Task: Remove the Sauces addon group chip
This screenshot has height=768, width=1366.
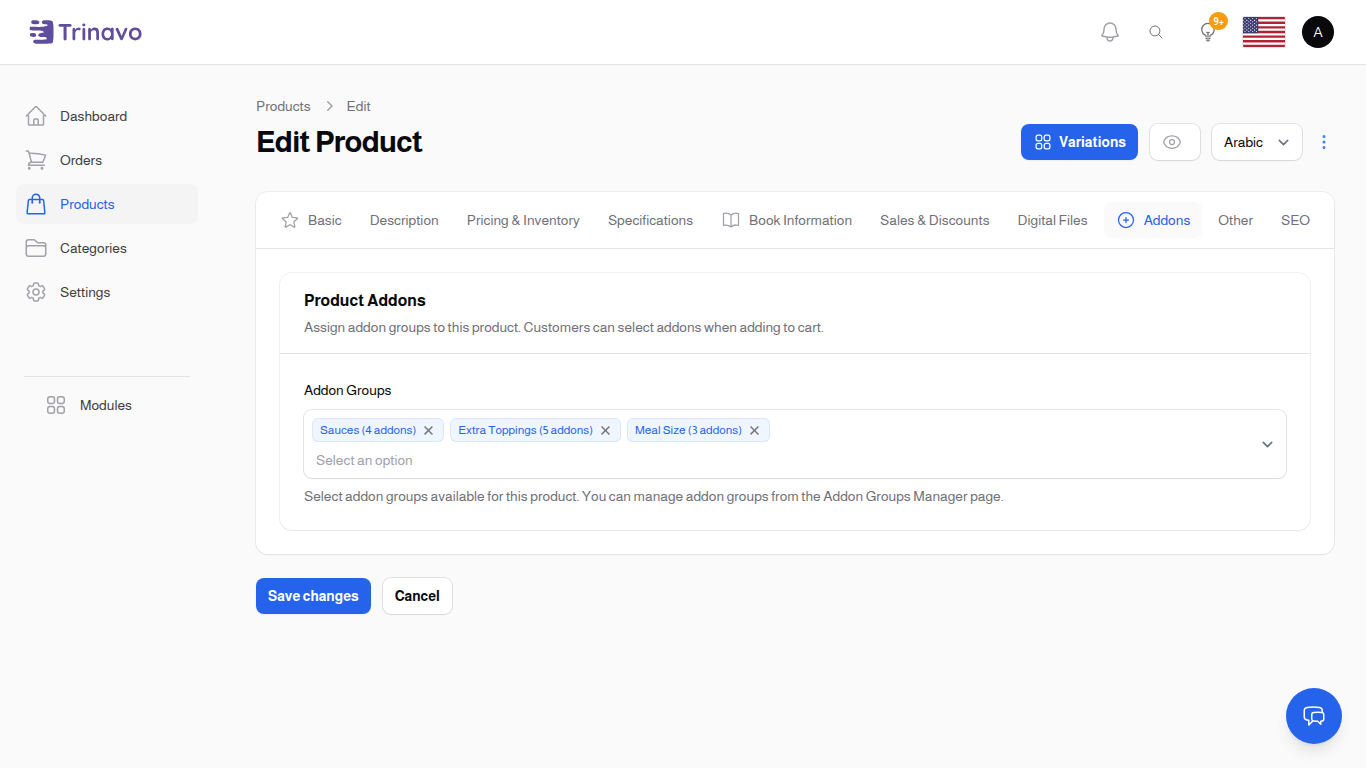Action: (x=428, y=430)
